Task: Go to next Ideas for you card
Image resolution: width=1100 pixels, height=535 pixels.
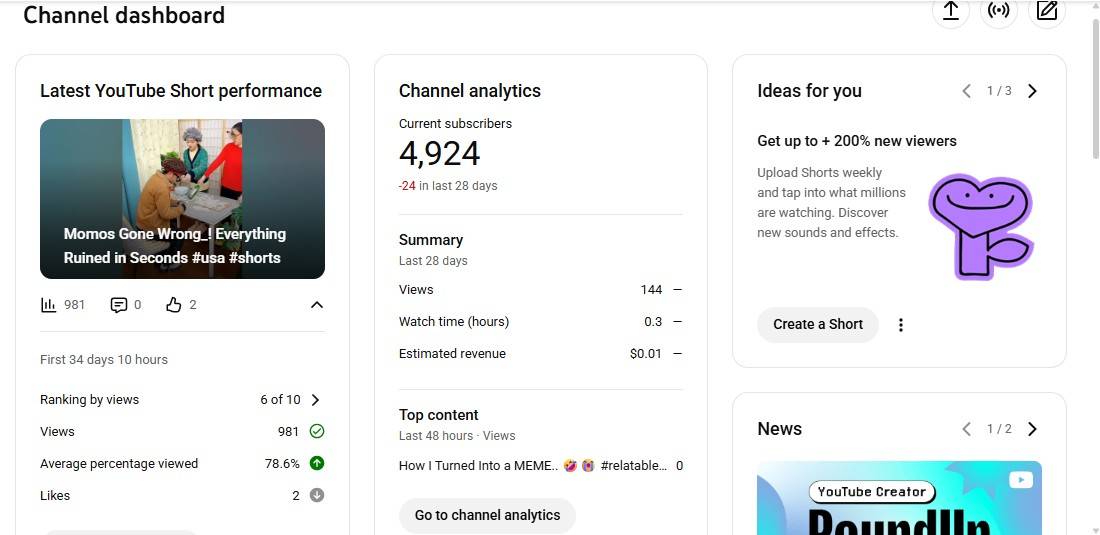Action: pyautogui.click(x=1033, y=91)
